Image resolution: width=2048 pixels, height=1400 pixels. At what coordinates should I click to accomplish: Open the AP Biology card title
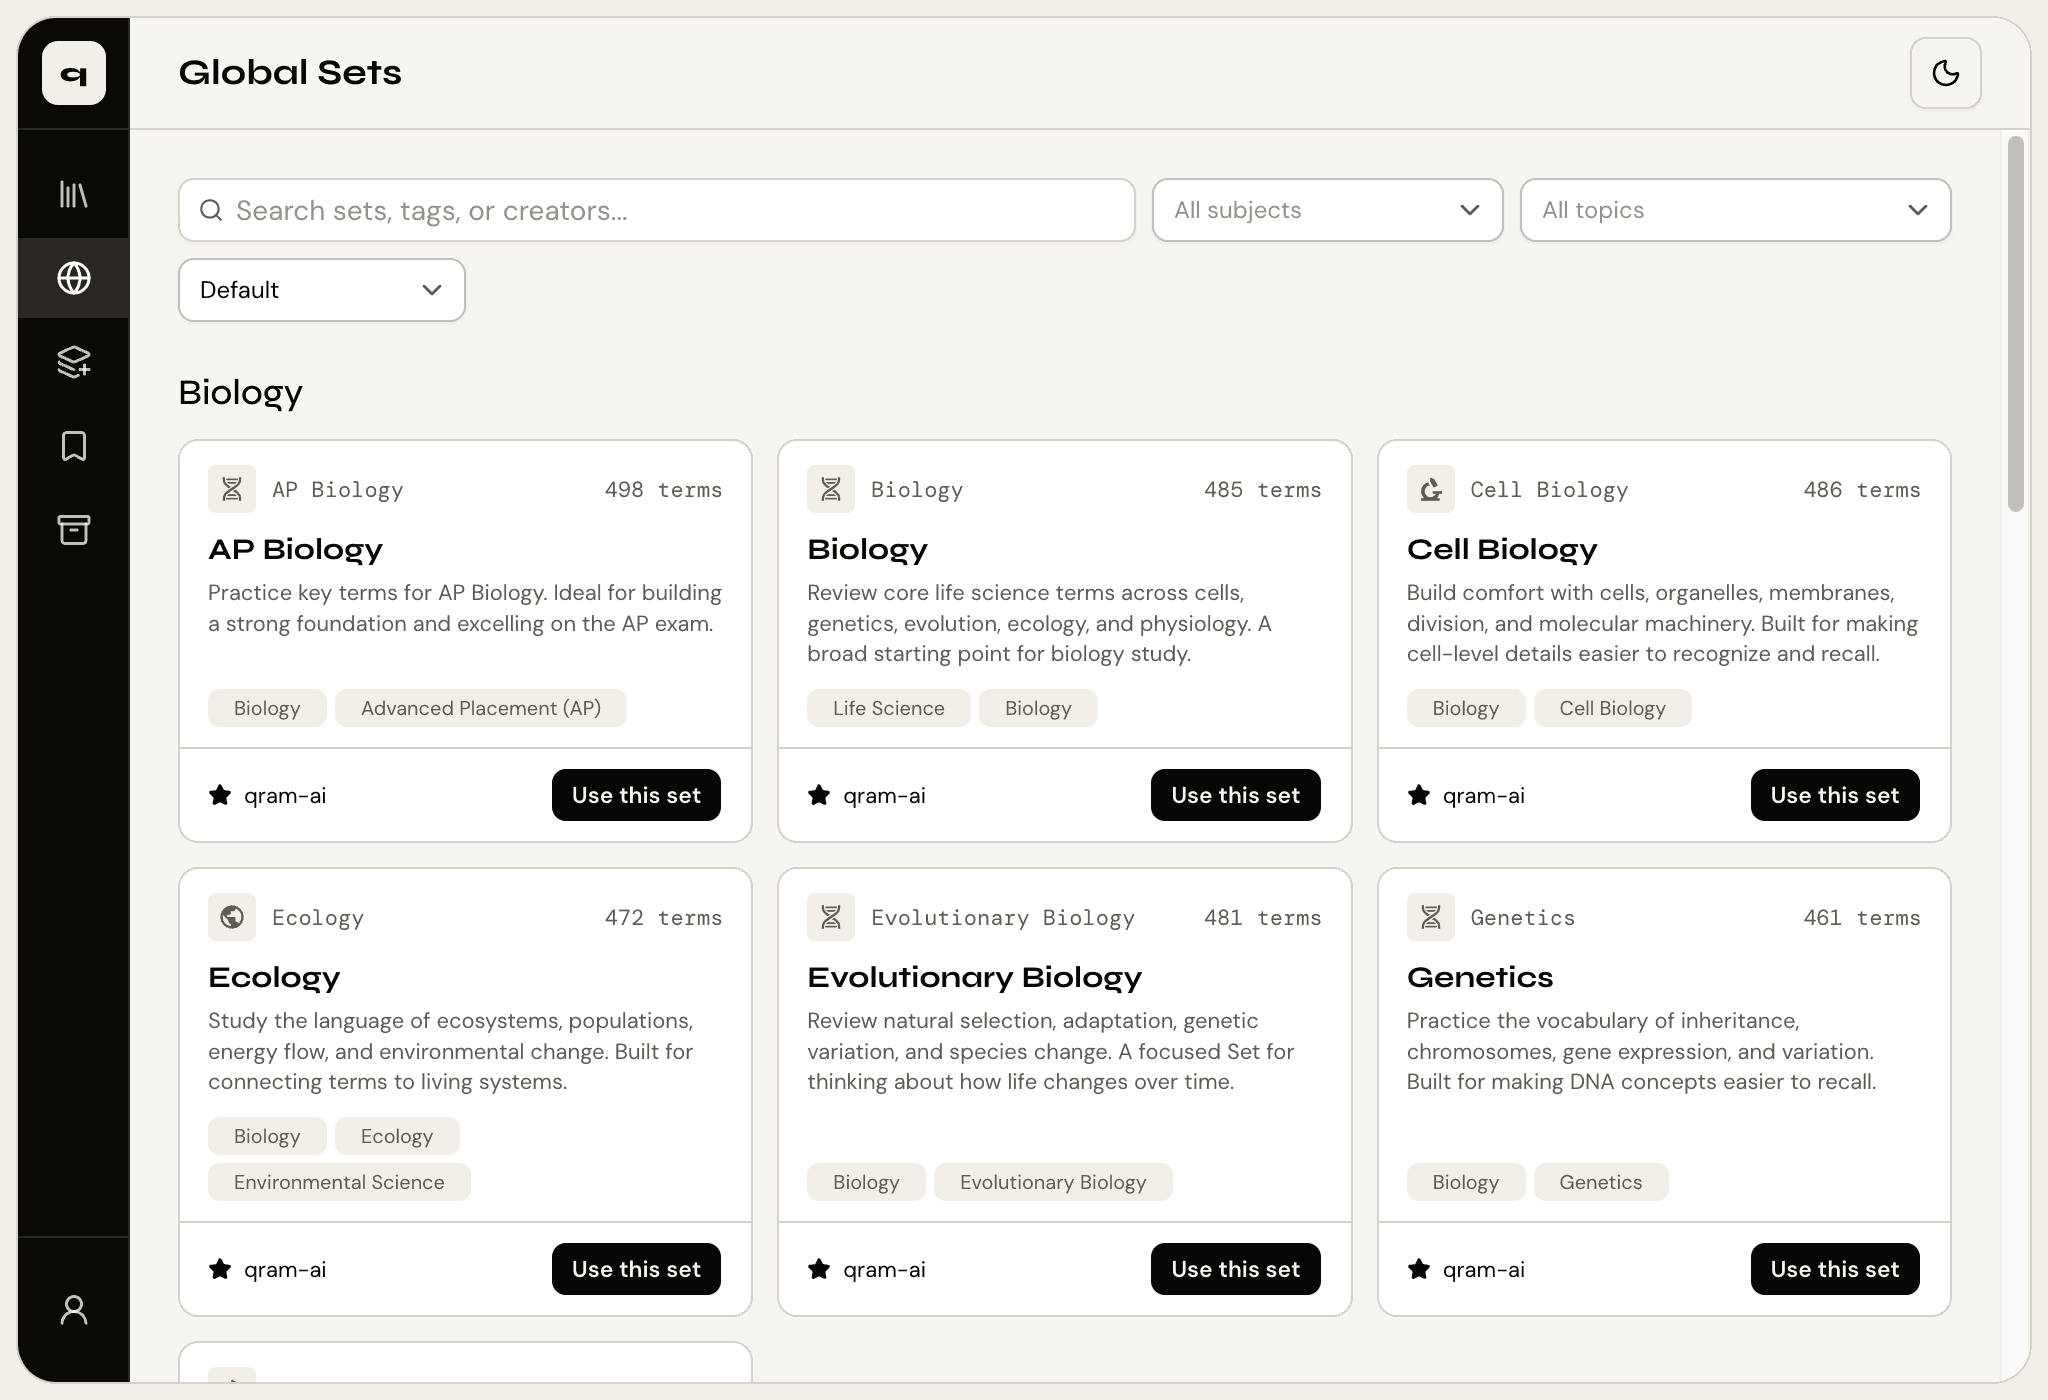tap(295, 549)
